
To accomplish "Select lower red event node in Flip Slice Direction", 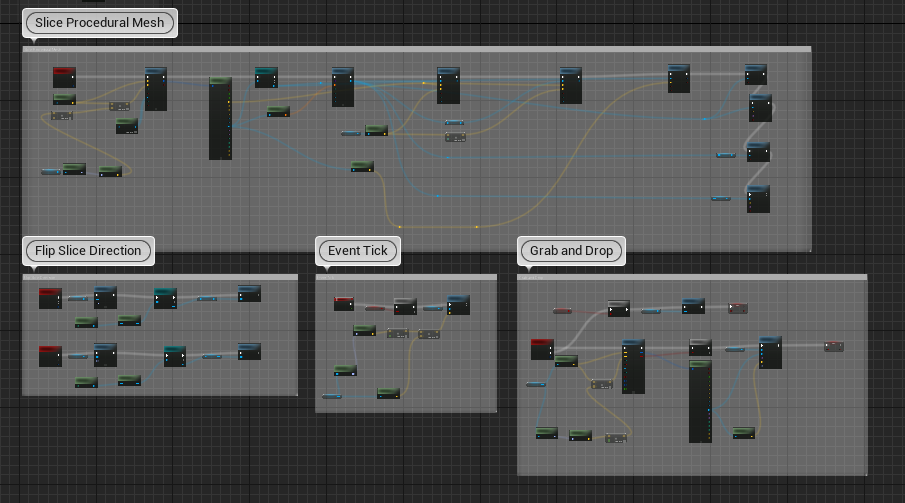I will (50, 356).
